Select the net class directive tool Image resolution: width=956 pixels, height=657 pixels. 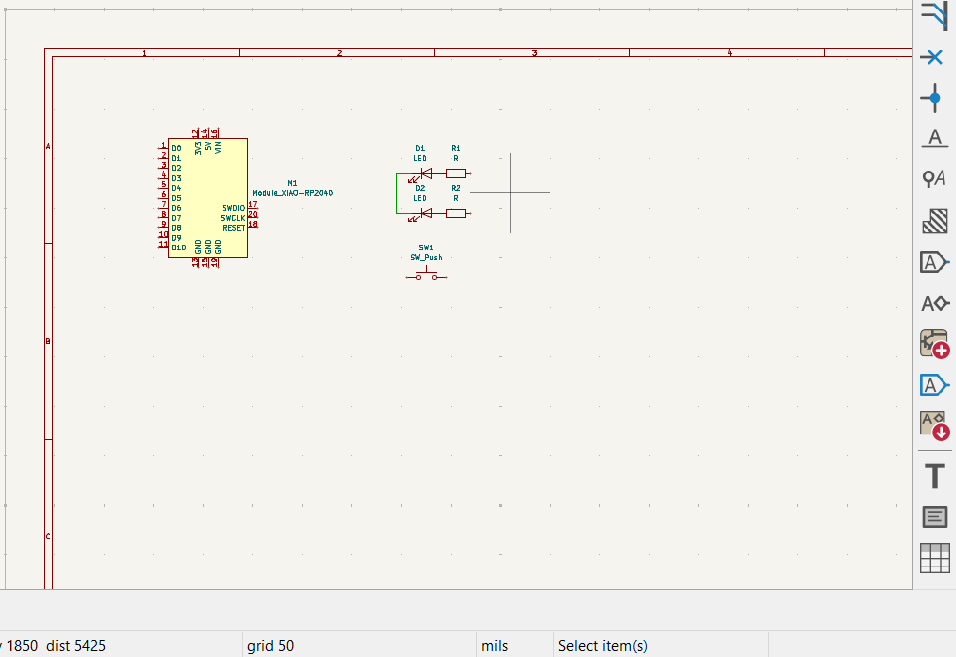(934, 180)
